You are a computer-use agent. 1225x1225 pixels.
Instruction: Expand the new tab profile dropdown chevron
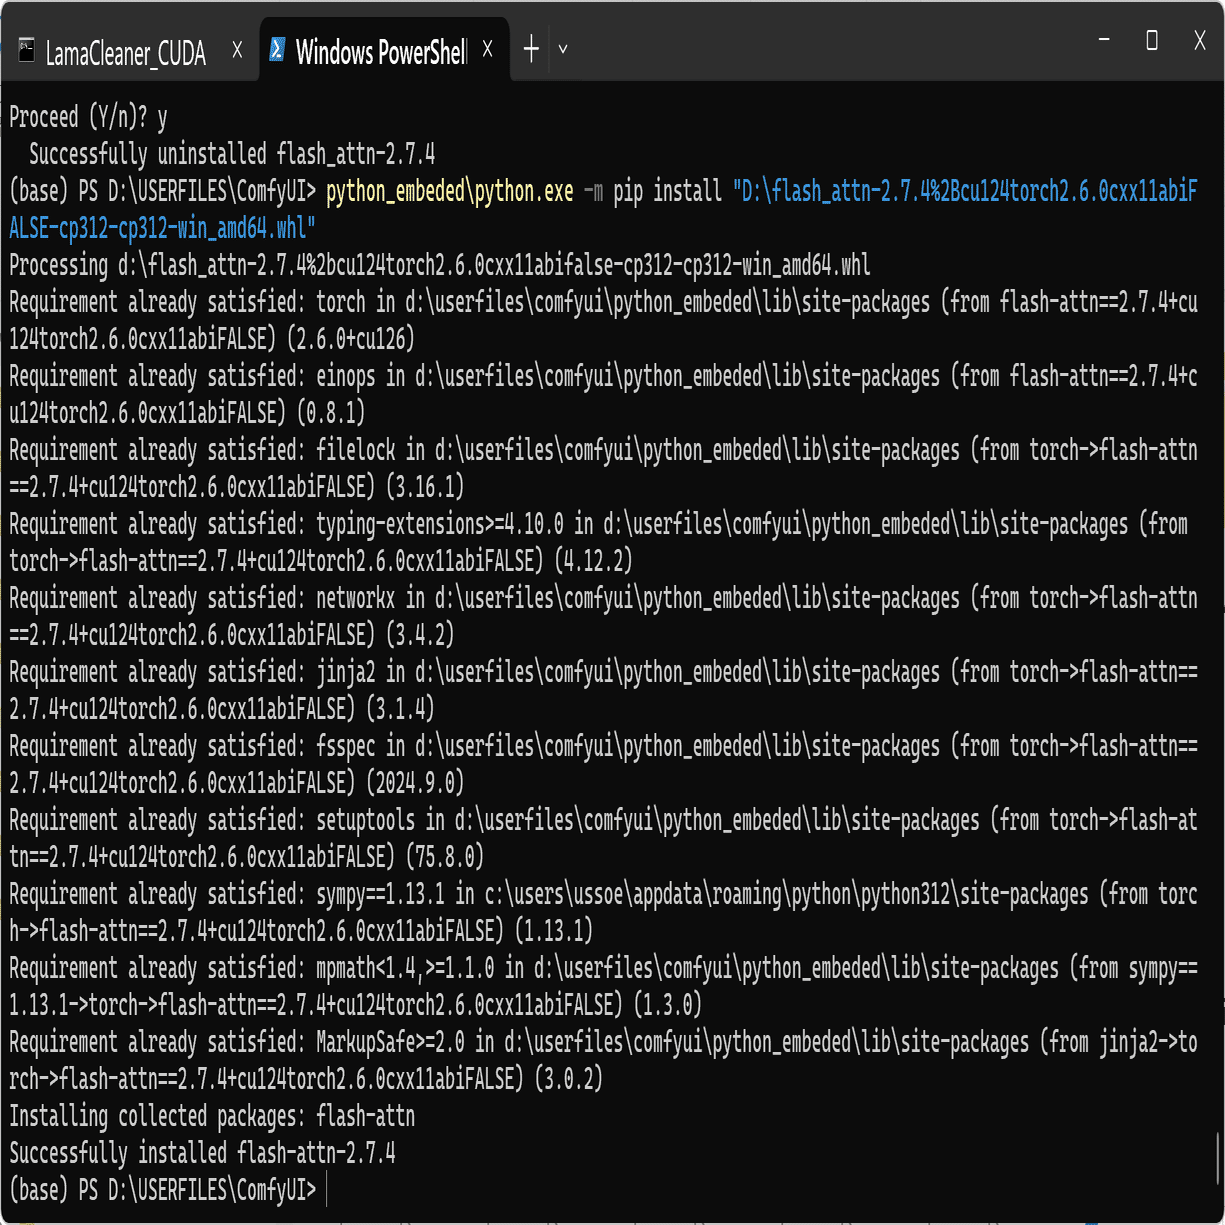coord(563,49)
